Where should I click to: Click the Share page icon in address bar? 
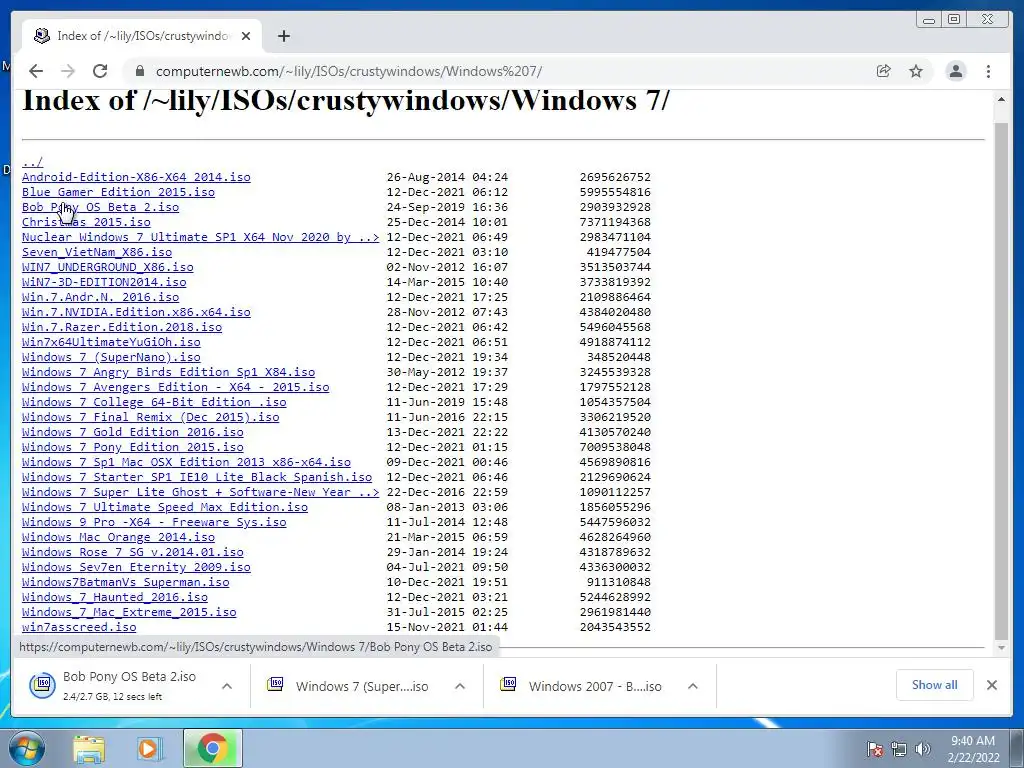(x=884, y=71)
